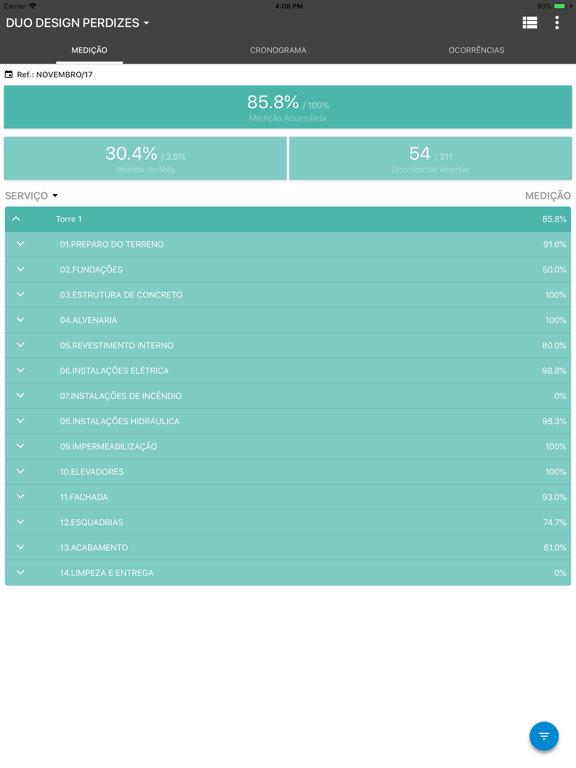Select 07.INSTALAÇÕES DE INCÊNDIO label
576x768 pixels.
[x=120, y=396]
